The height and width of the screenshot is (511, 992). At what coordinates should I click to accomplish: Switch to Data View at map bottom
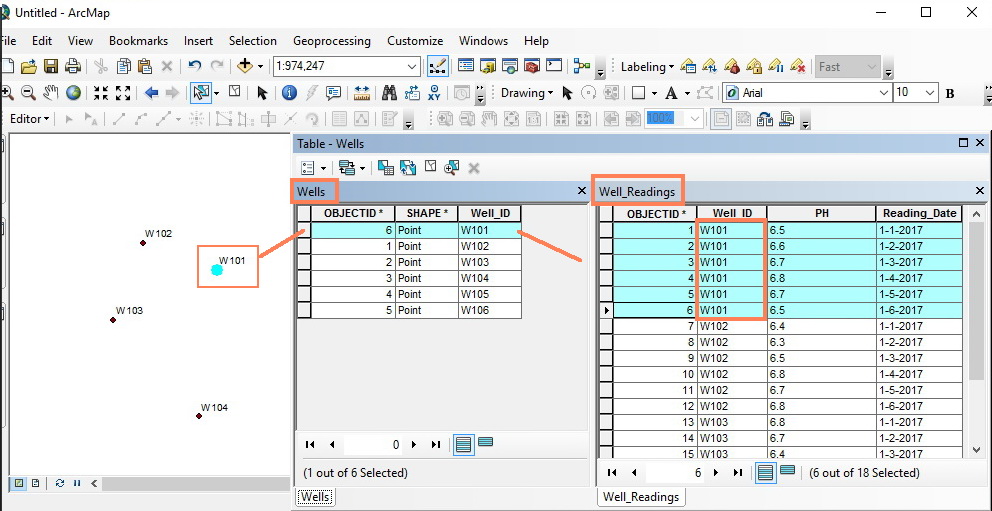(x=19, y=483)
